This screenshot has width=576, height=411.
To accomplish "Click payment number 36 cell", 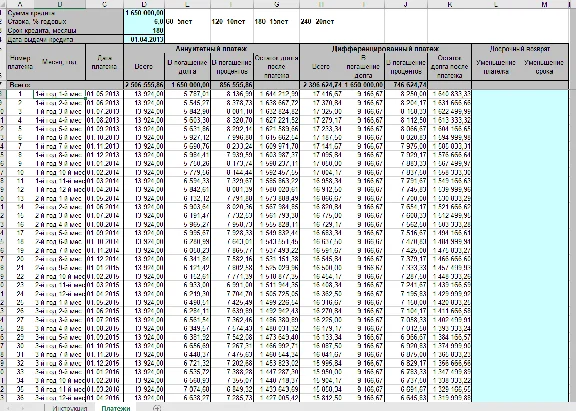I will click(x=20, y=398).
